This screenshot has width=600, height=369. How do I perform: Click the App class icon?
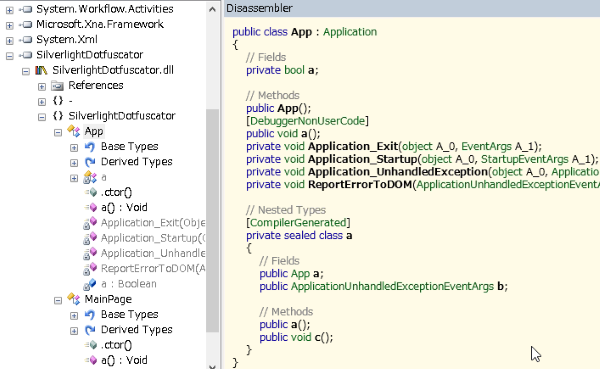pyautogui.click(x=73, y=131)
